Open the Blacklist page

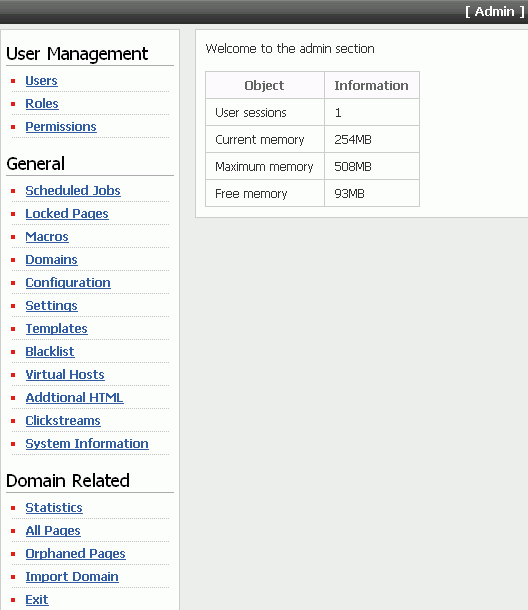coord(50,351)
